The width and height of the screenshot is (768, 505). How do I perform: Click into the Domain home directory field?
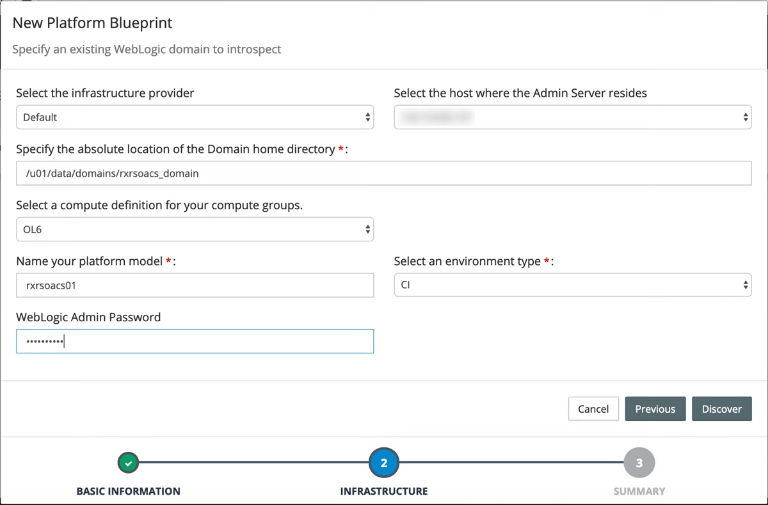(x=384, y=173)
